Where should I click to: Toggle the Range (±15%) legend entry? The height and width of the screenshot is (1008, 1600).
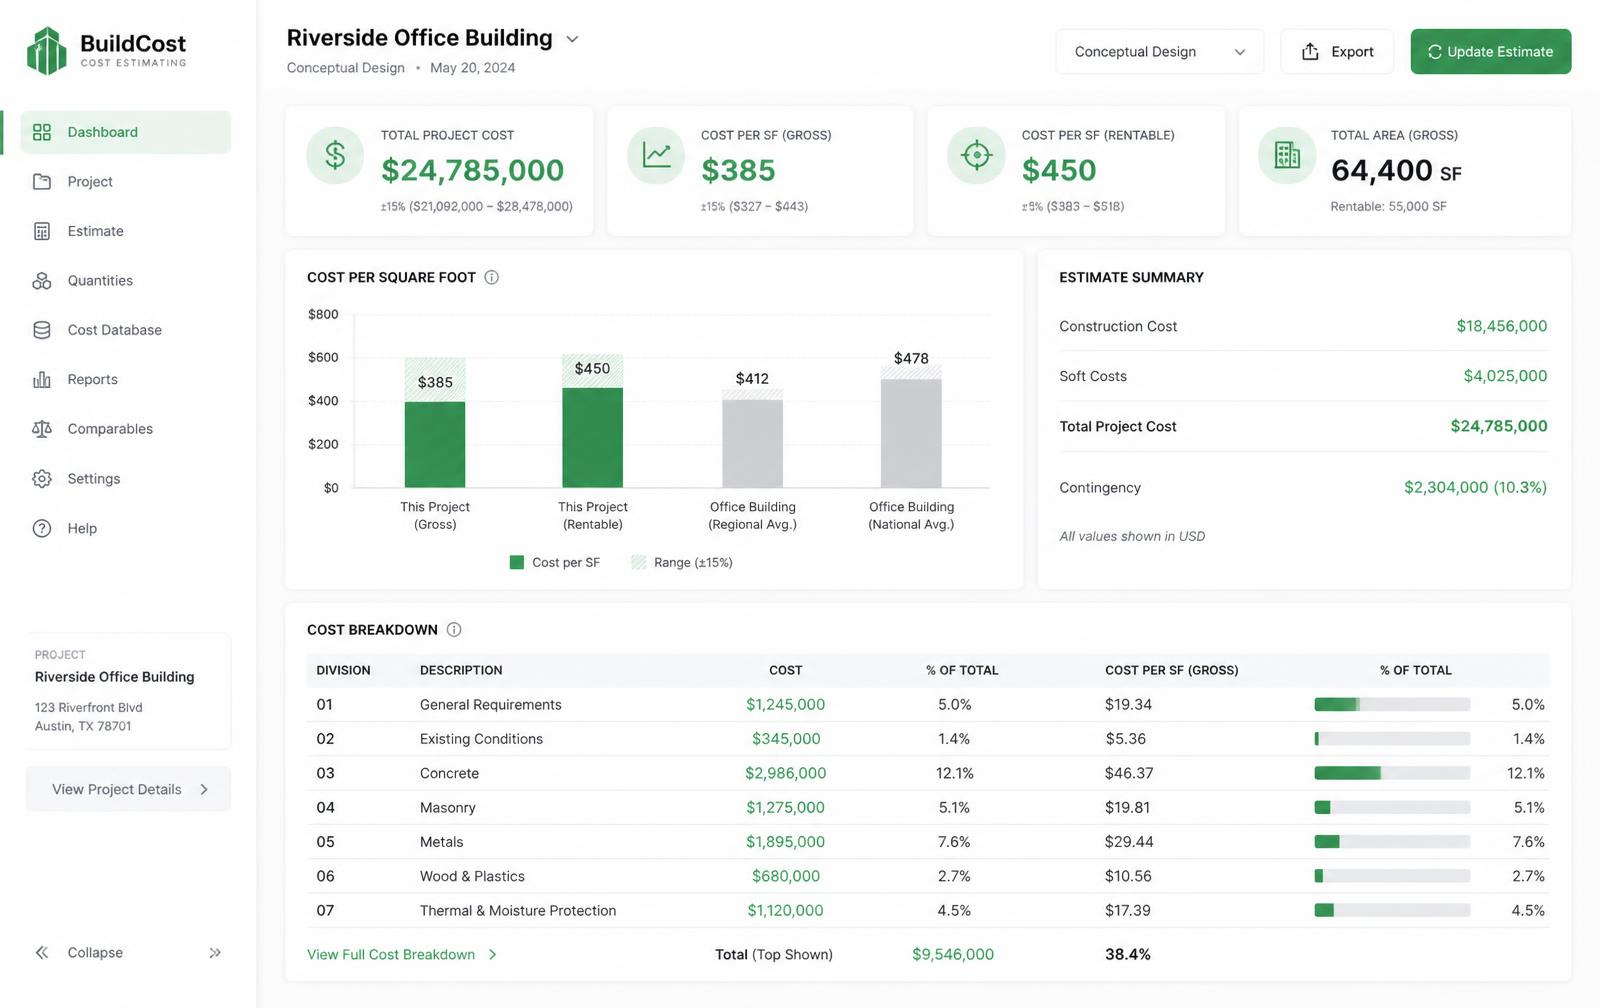[x=682, y=562]
